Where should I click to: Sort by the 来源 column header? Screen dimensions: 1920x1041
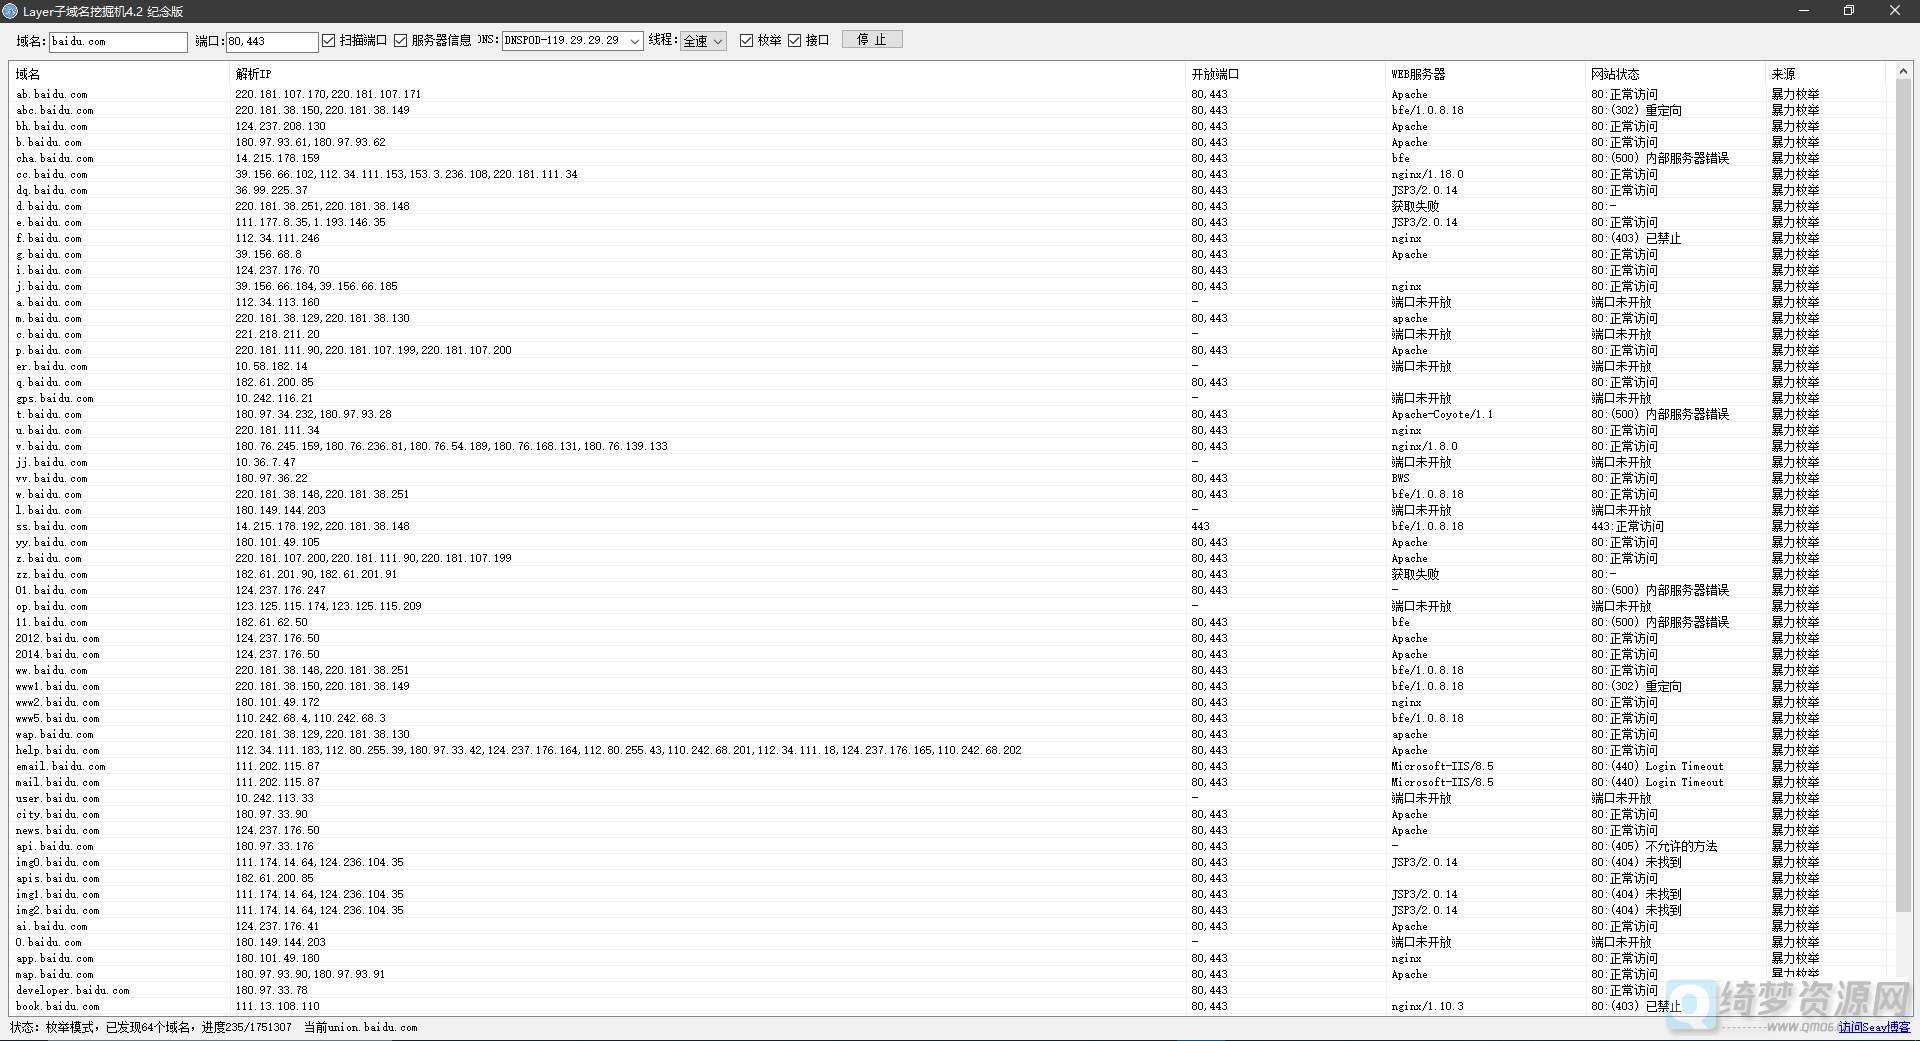(1825, 74)
